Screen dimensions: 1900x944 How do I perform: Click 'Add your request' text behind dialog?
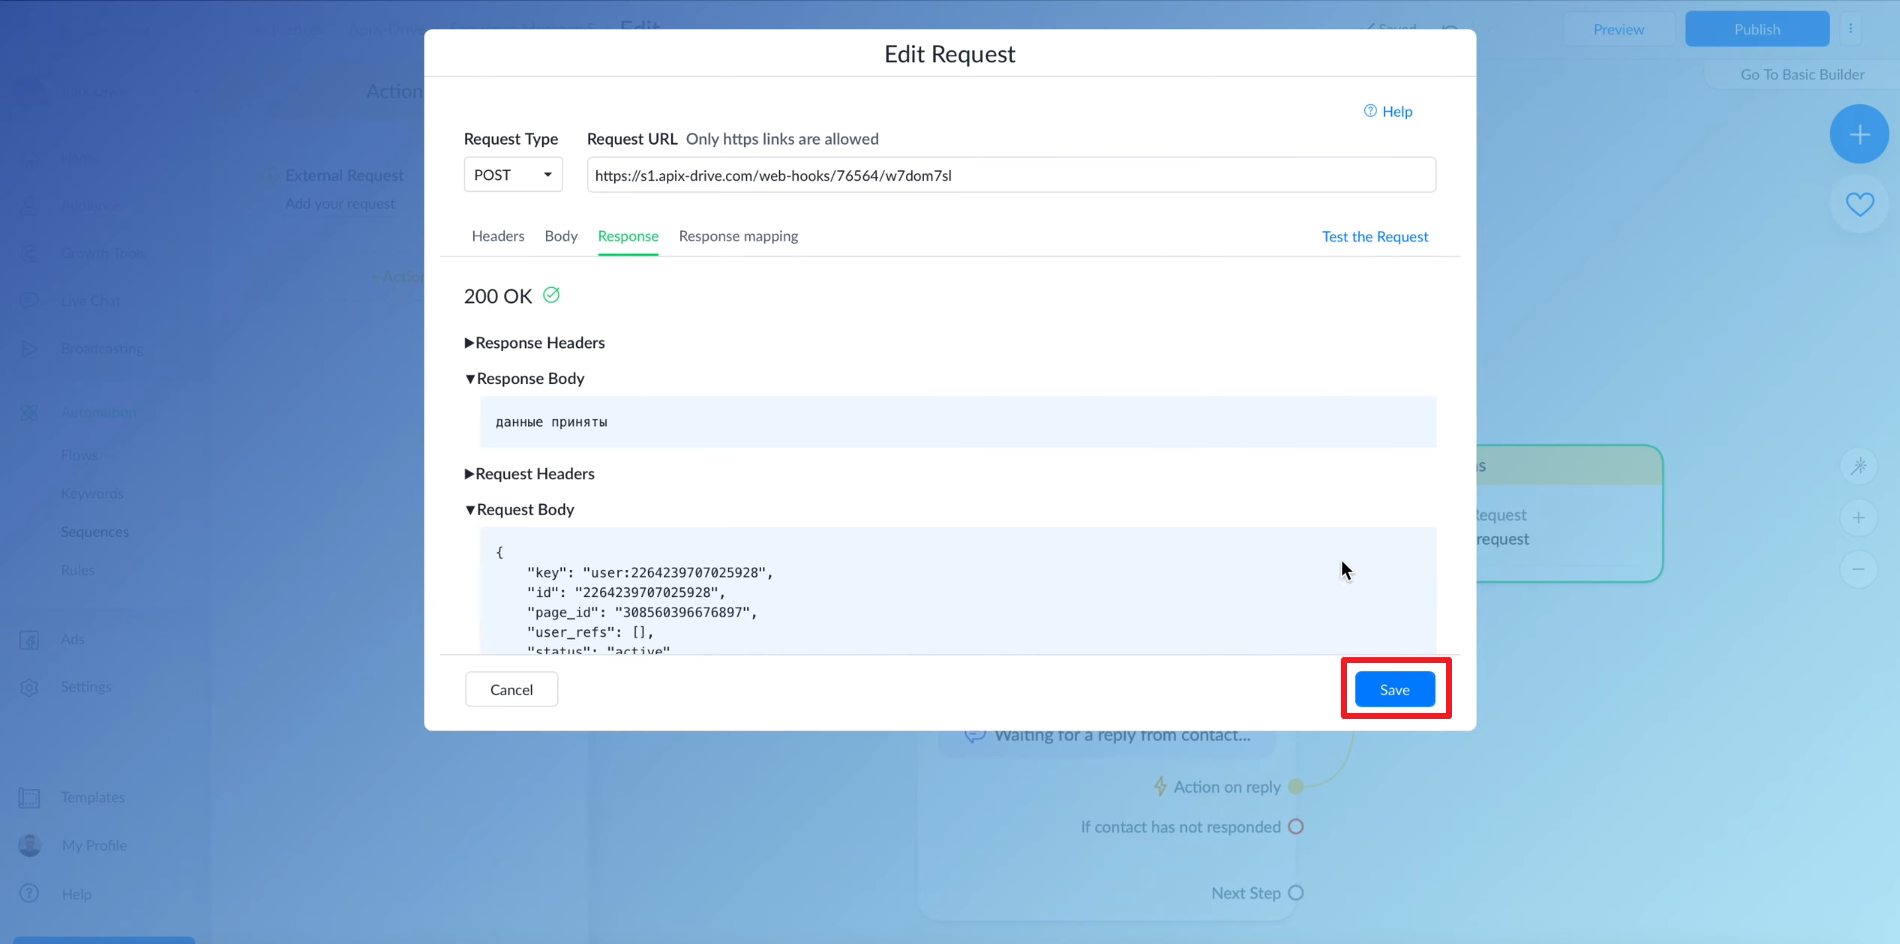pos(340,204)
